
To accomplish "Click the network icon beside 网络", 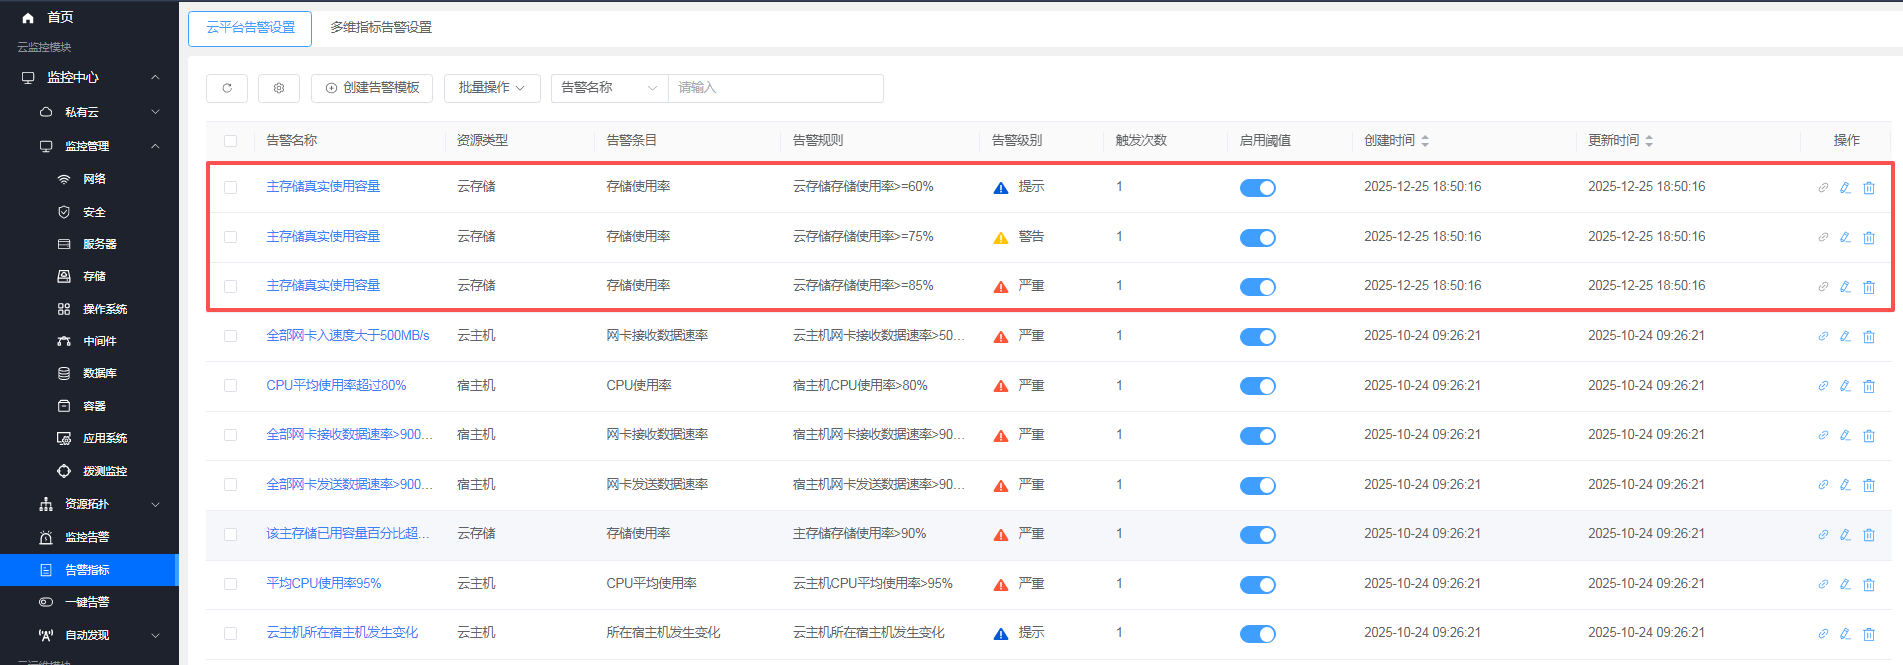I will (x=64, y=179).
